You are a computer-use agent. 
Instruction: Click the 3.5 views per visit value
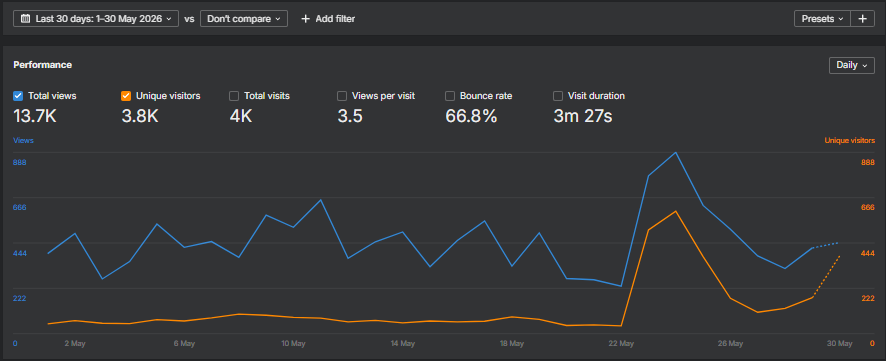[350, 116]
